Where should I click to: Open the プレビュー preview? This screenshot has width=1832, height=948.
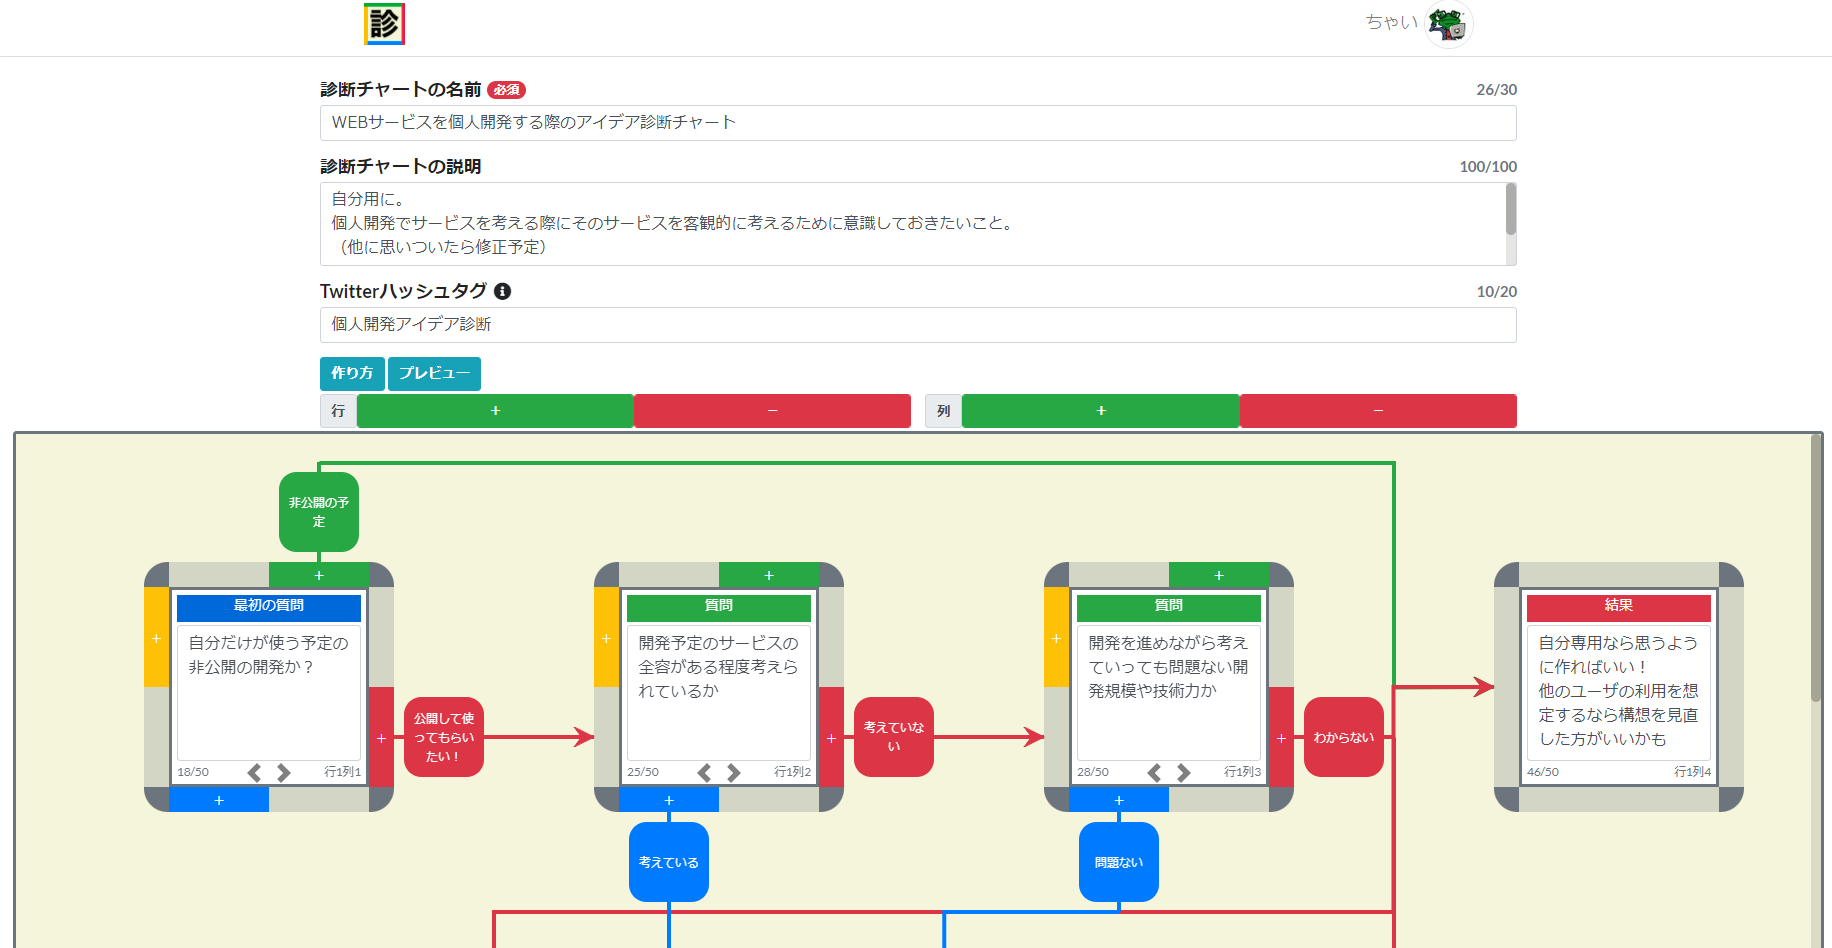pyautogui.click(x=434, y=374)
